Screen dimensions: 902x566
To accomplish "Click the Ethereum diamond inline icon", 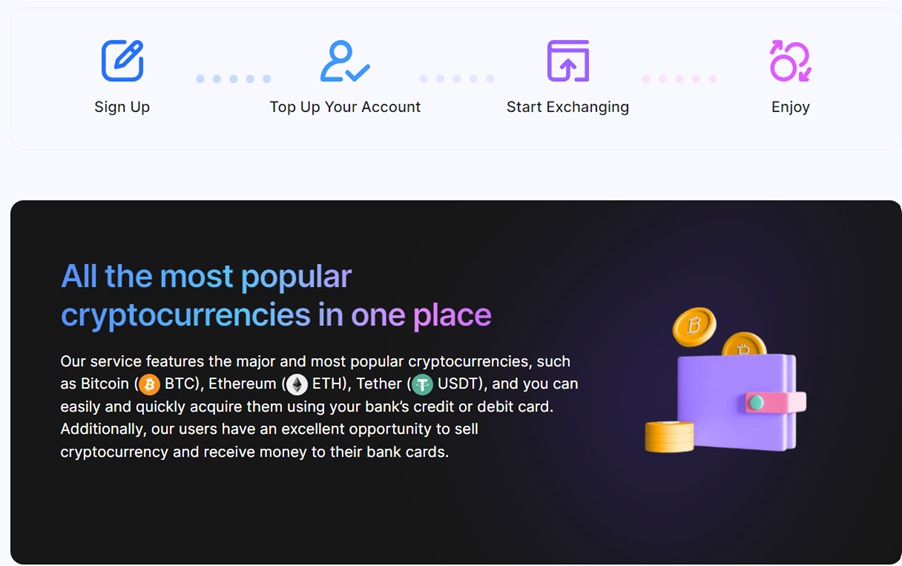I will click(x=297, y=384).
